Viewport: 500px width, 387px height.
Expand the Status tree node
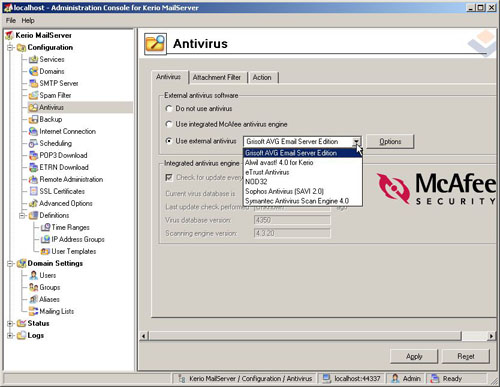(x=10, y=324)
